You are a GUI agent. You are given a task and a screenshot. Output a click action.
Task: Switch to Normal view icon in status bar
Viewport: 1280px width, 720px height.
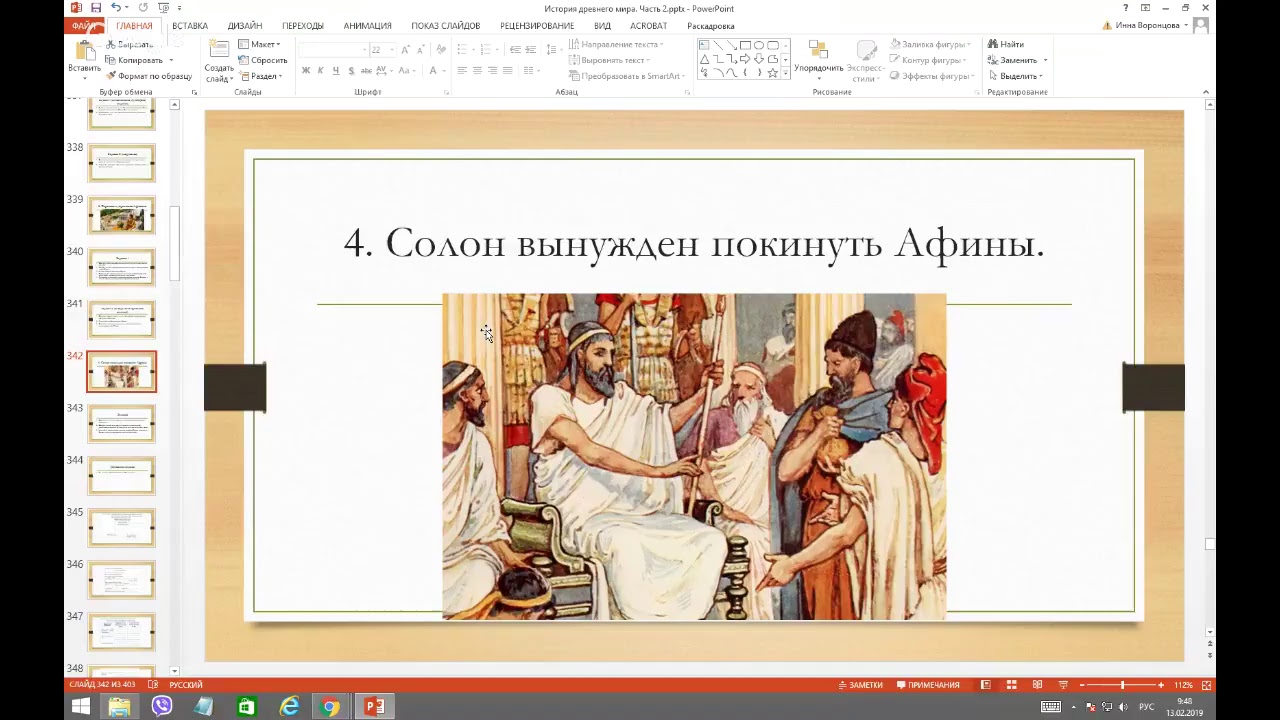[x=986, y=685]
